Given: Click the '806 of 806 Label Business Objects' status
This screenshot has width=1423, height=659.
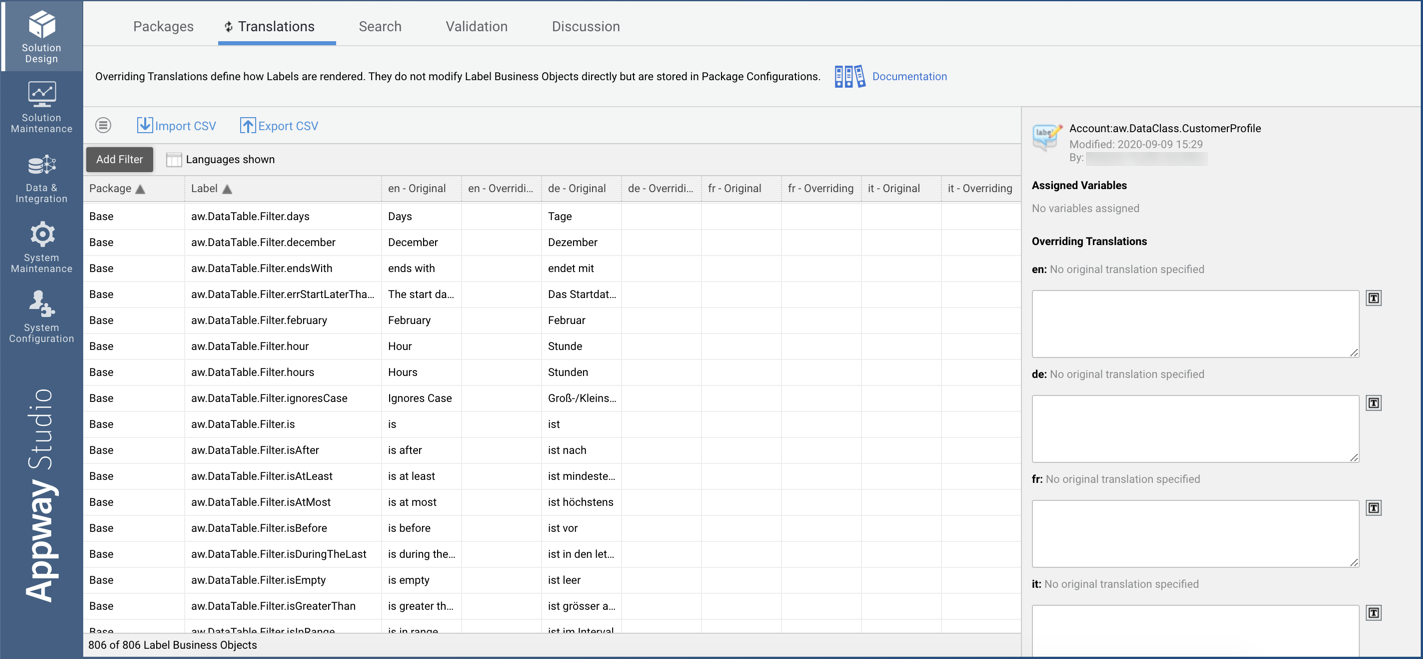Looking at the screenshot, I should click(x=173, y=645).
